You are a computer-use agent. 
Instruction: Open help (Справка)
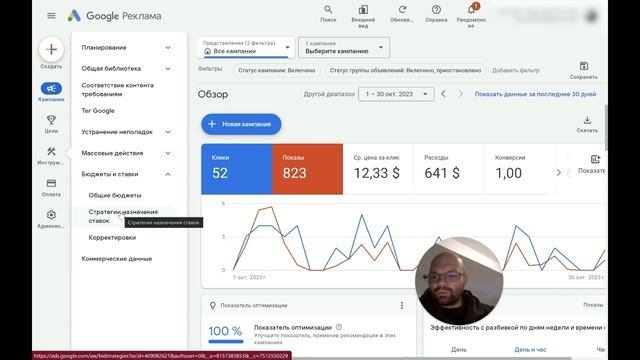pyautogui.click(x=436, y=13)
